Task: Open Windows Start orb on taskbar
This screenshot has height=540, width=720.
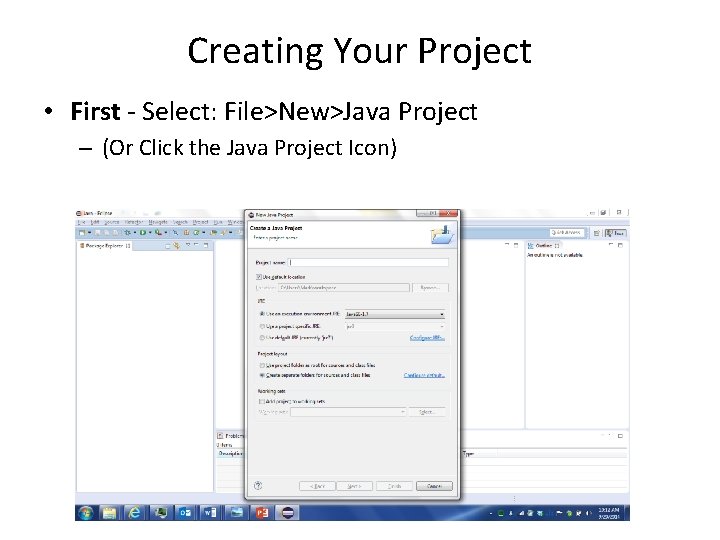Action: coord(85,513)
